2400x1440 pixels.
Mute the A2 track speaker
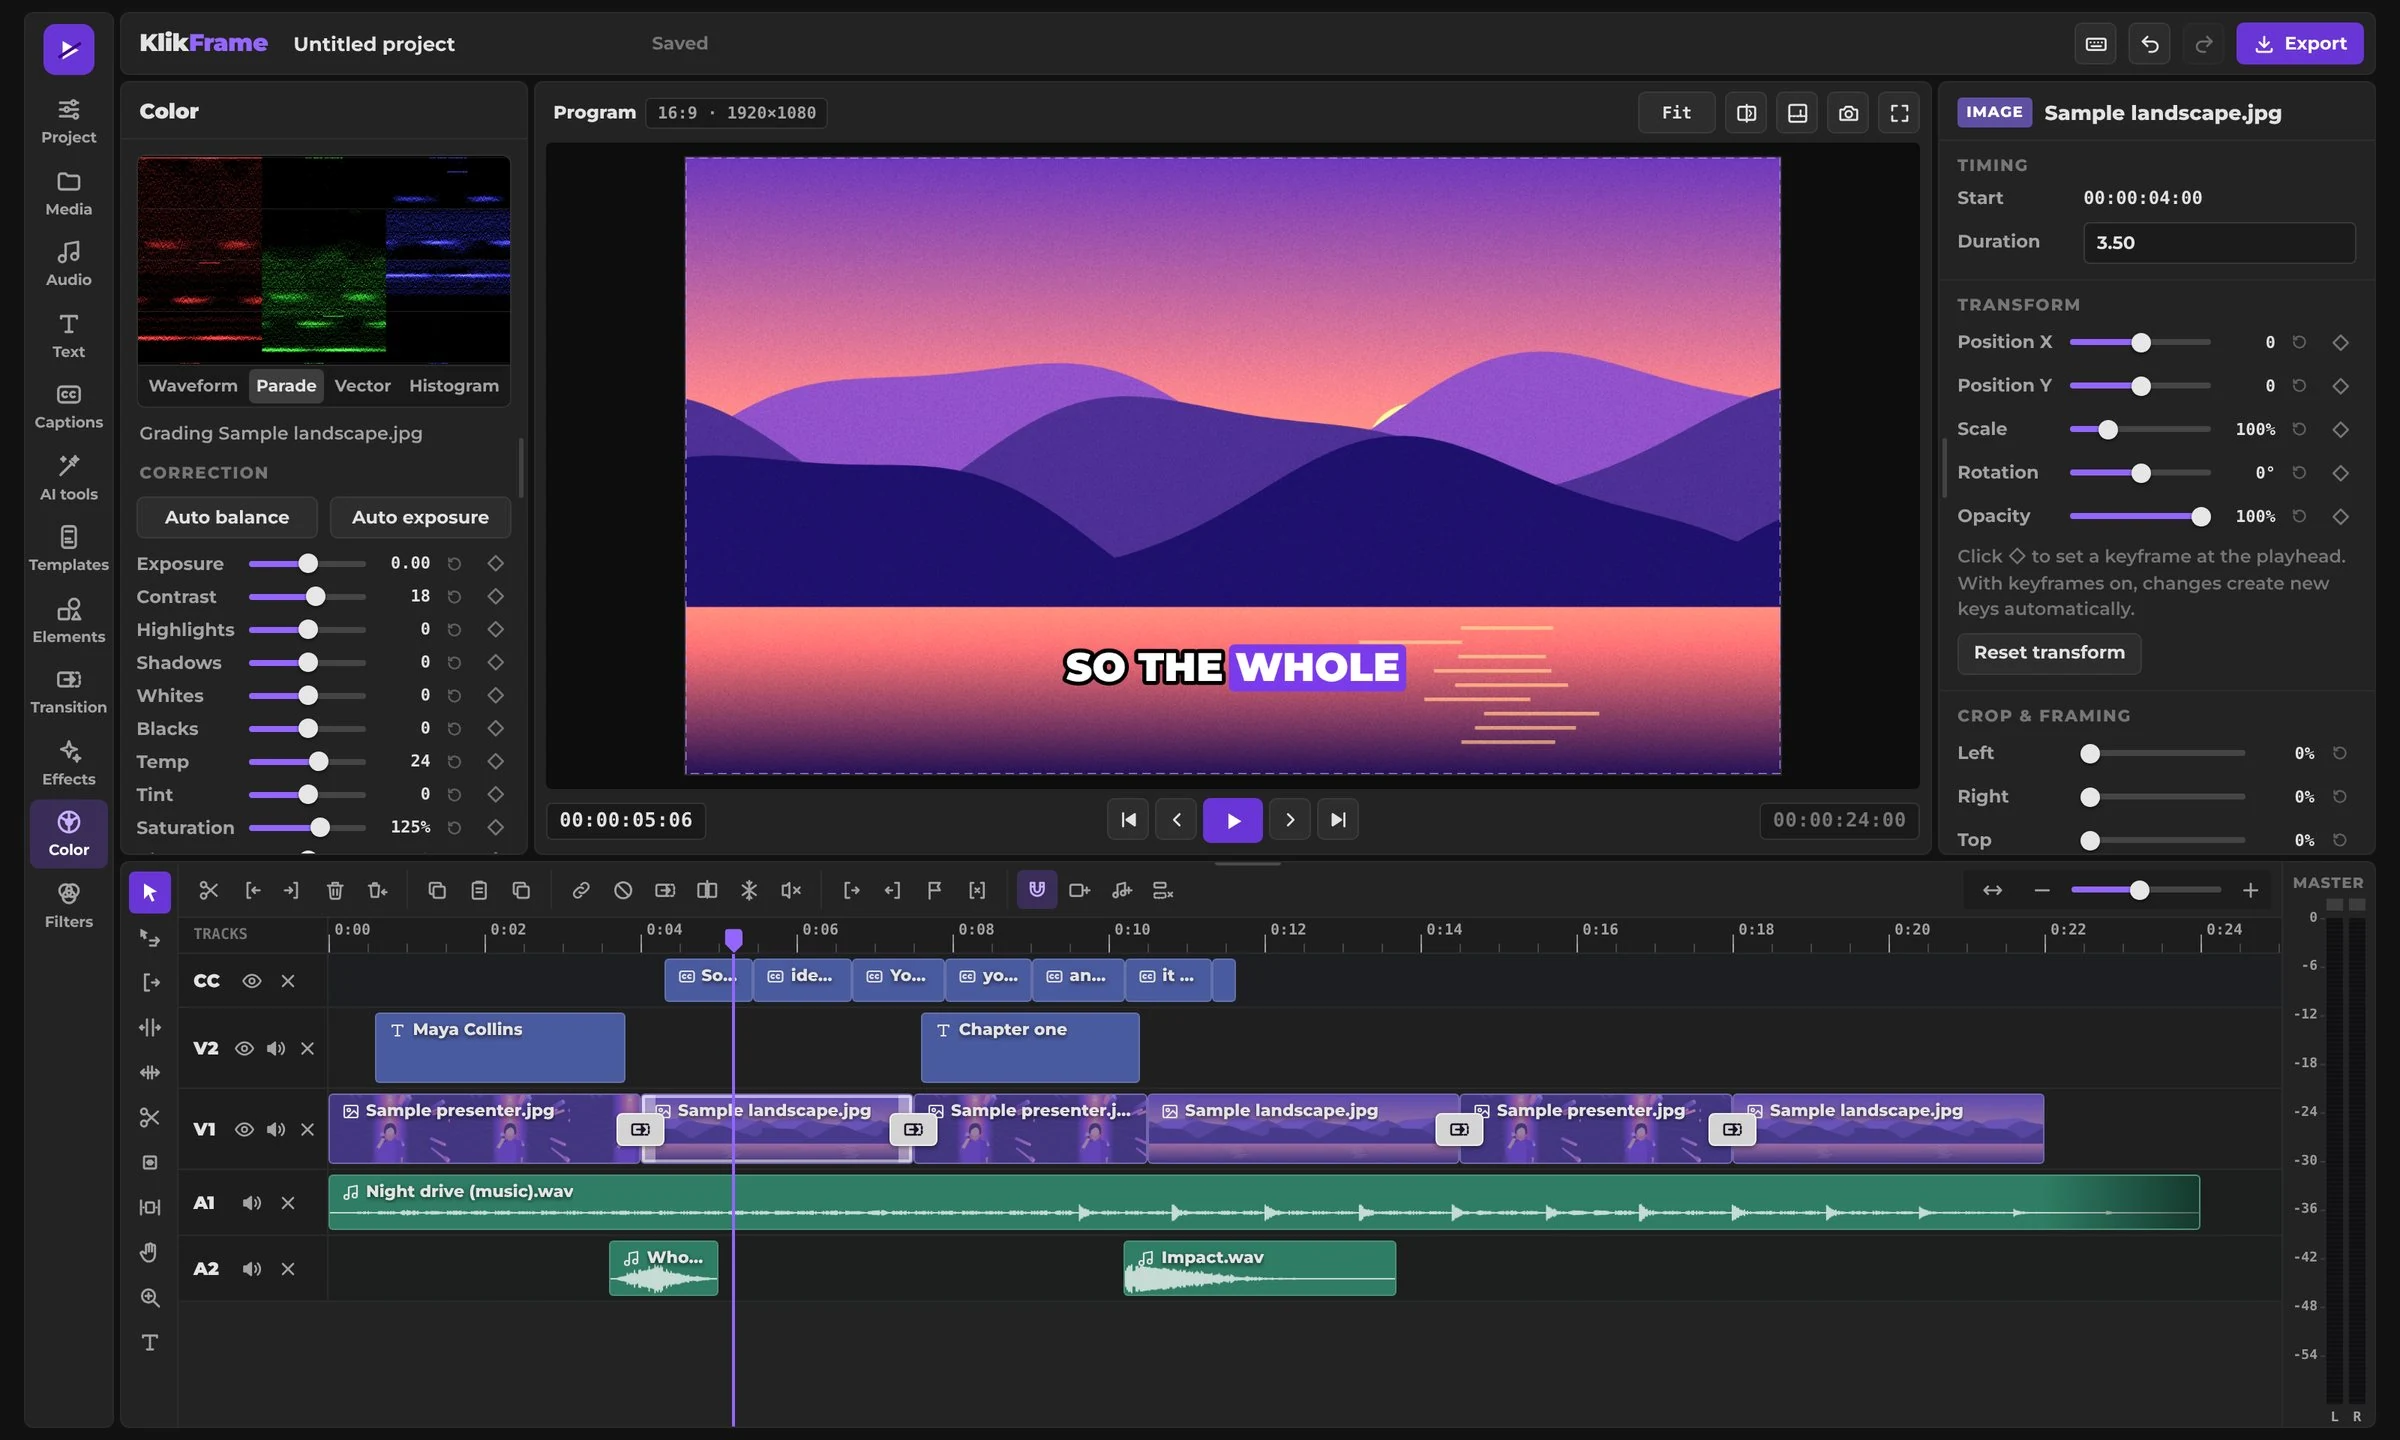pos(252,1269)
